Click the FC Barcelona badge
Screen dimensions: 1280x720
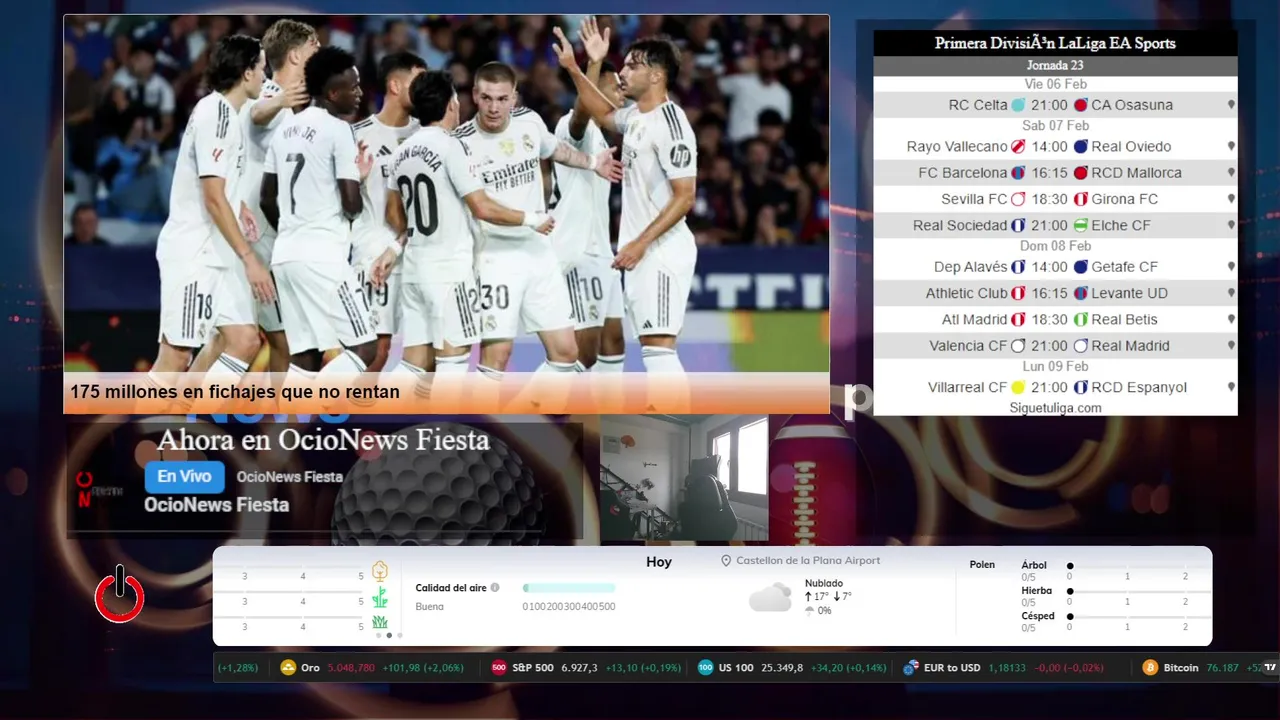1018,173
